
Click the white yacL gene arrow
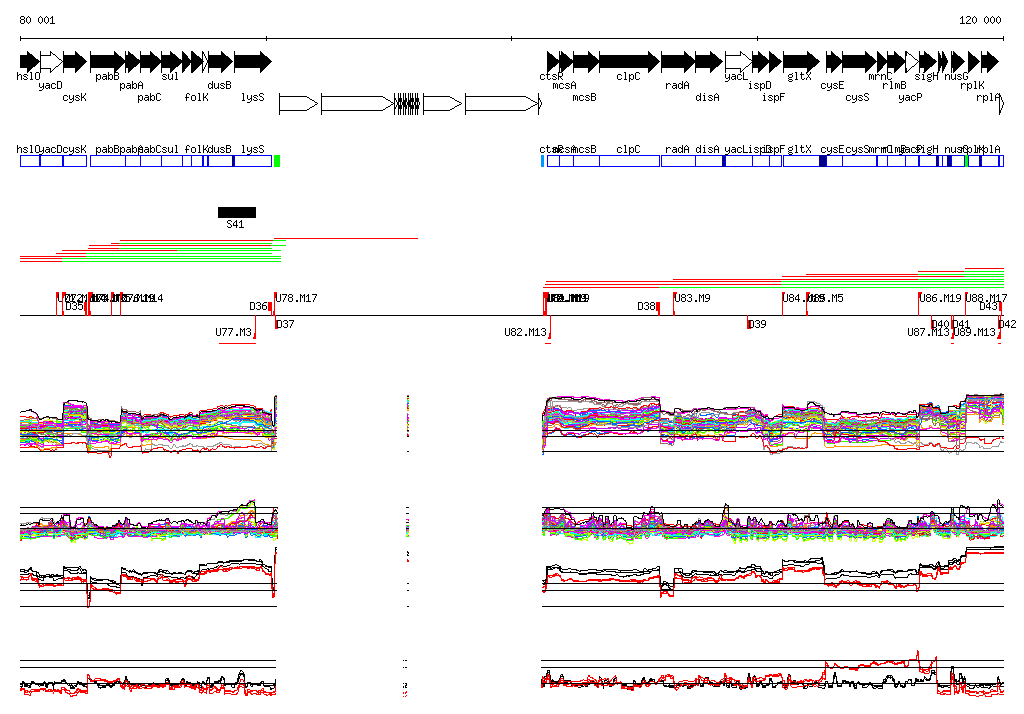tap(738, 62)
